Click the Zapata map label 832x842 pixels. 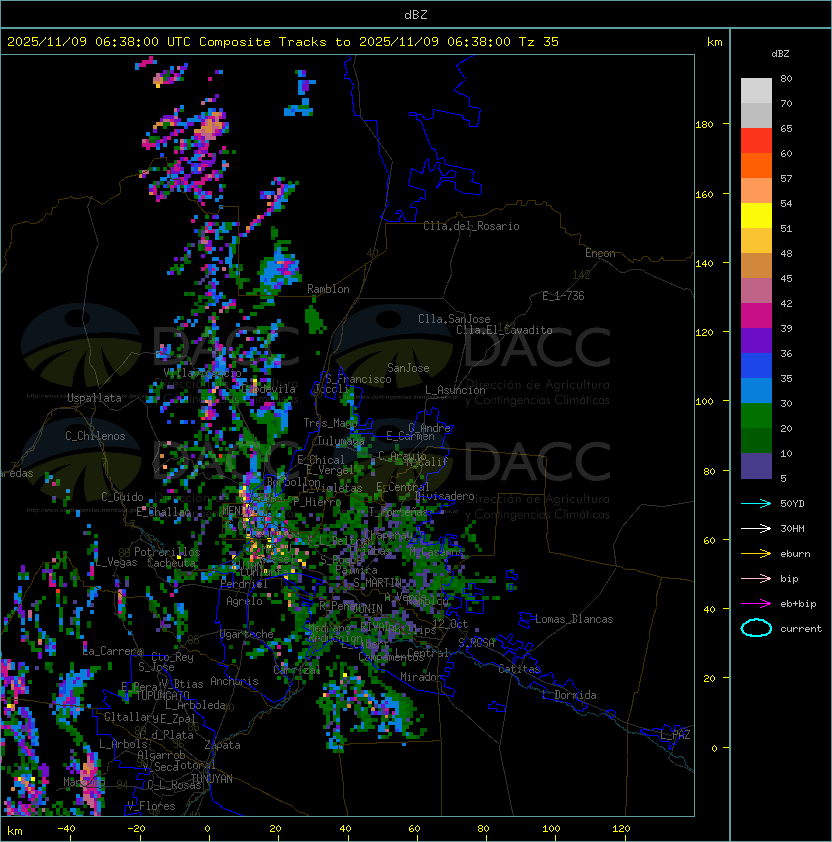(x=222, y=745)
